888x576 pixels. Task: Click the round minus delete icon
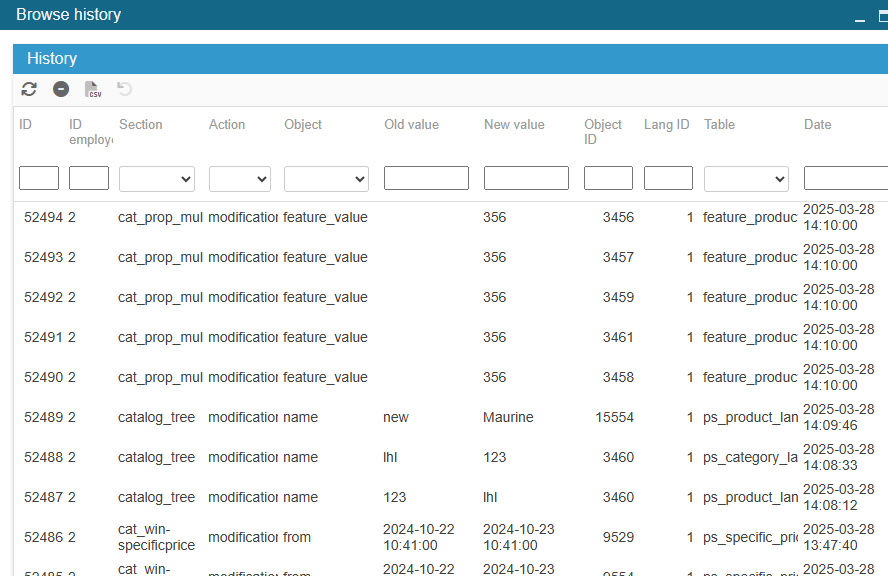[x=61, y=89]
